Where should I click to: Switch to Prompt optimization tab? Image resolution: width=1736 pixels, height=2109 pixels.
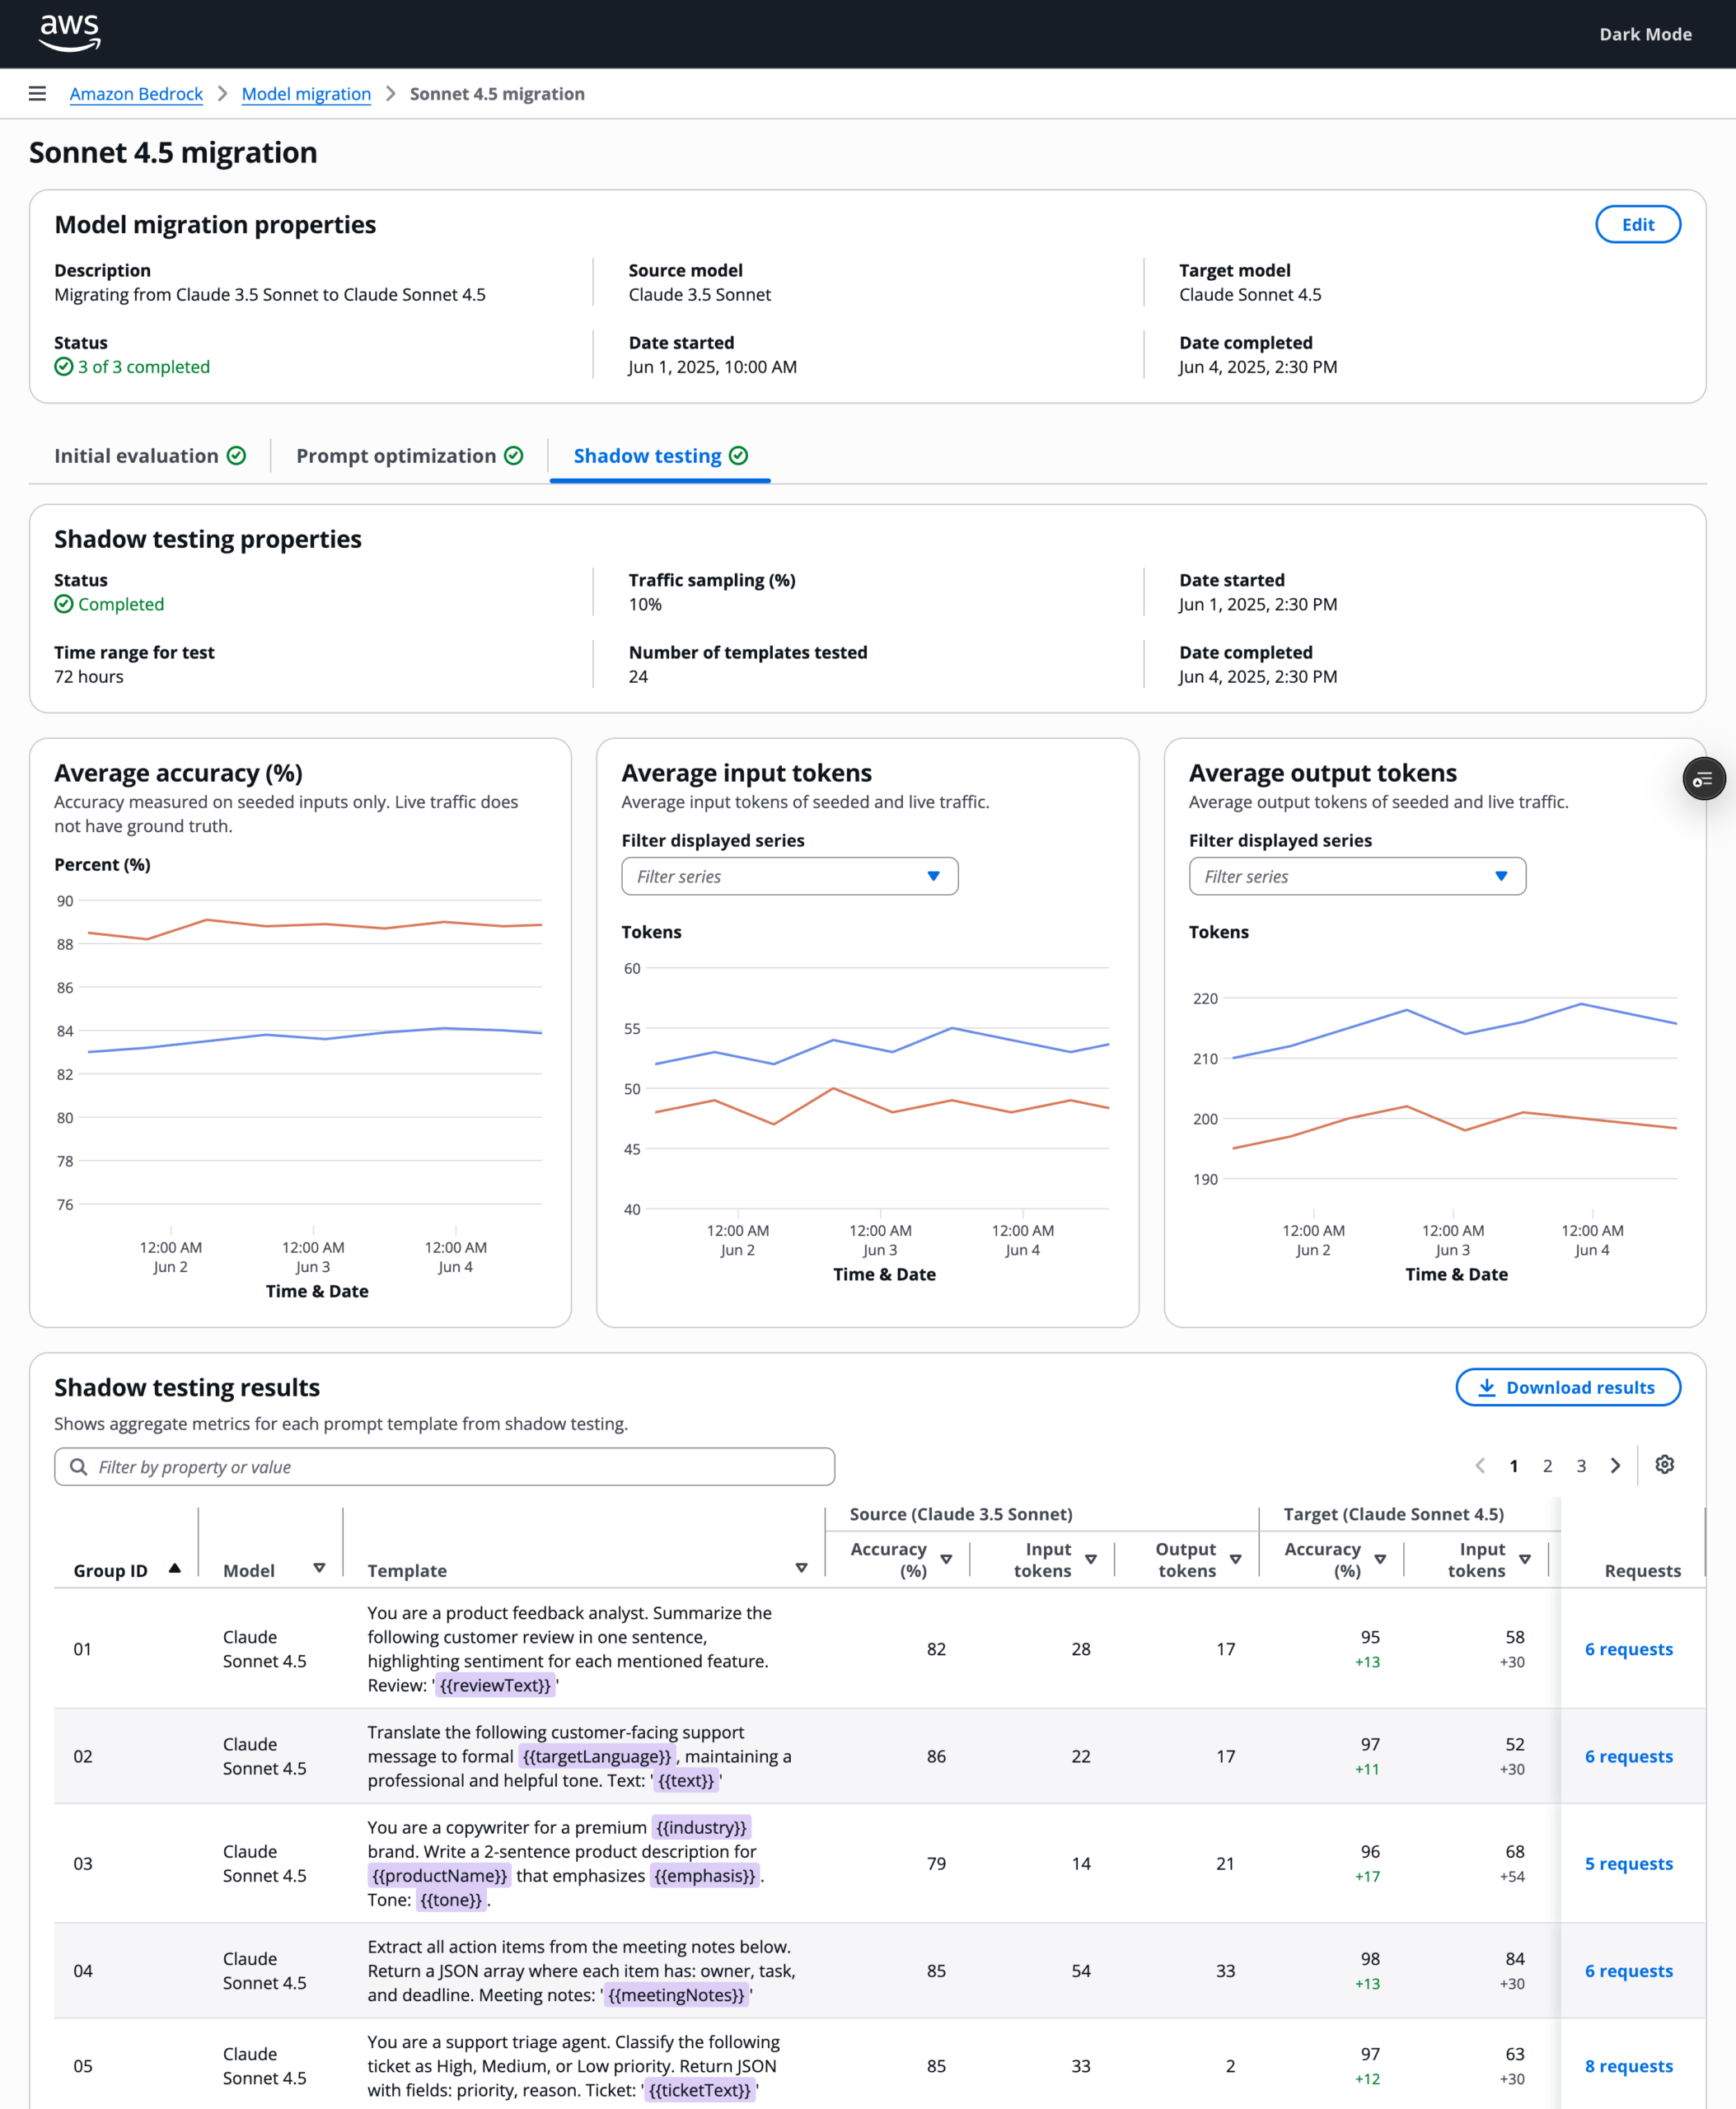[409, 456]
